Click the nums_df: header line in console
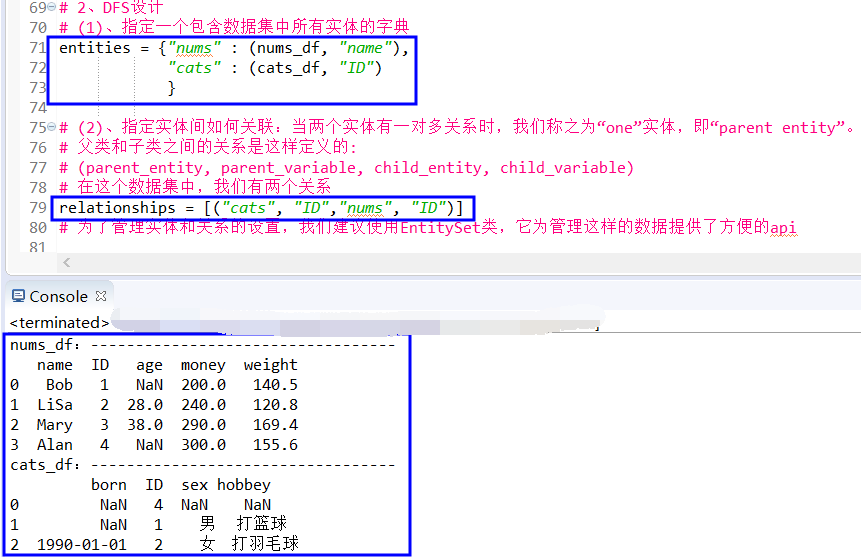This screenshot has width=861, height=557. pos(203,345)
